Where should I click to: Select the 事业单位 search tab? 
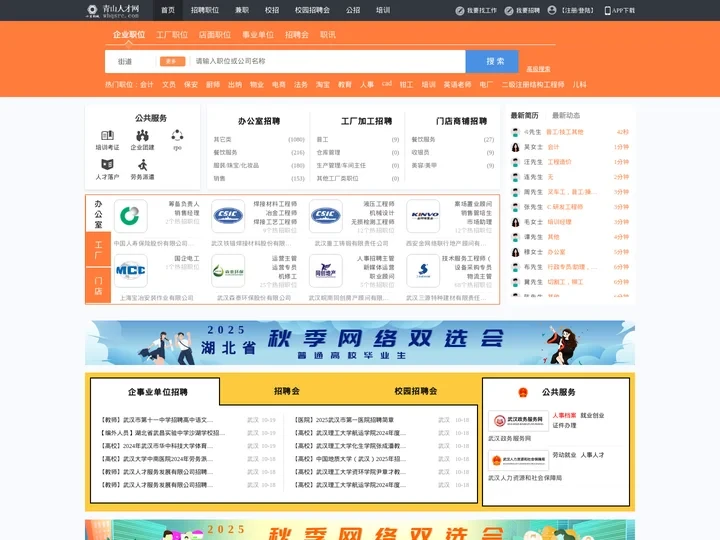258,35
